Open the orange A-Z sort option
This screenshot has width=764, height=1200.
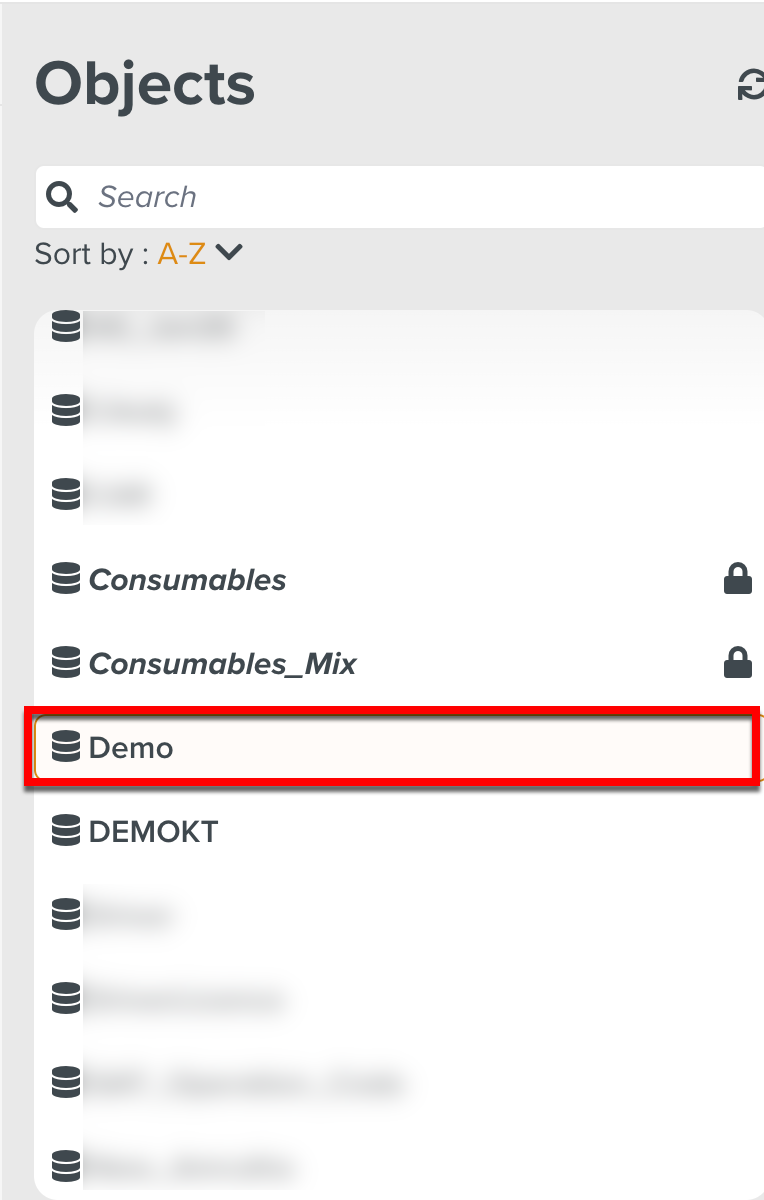[x=181, y=254]
